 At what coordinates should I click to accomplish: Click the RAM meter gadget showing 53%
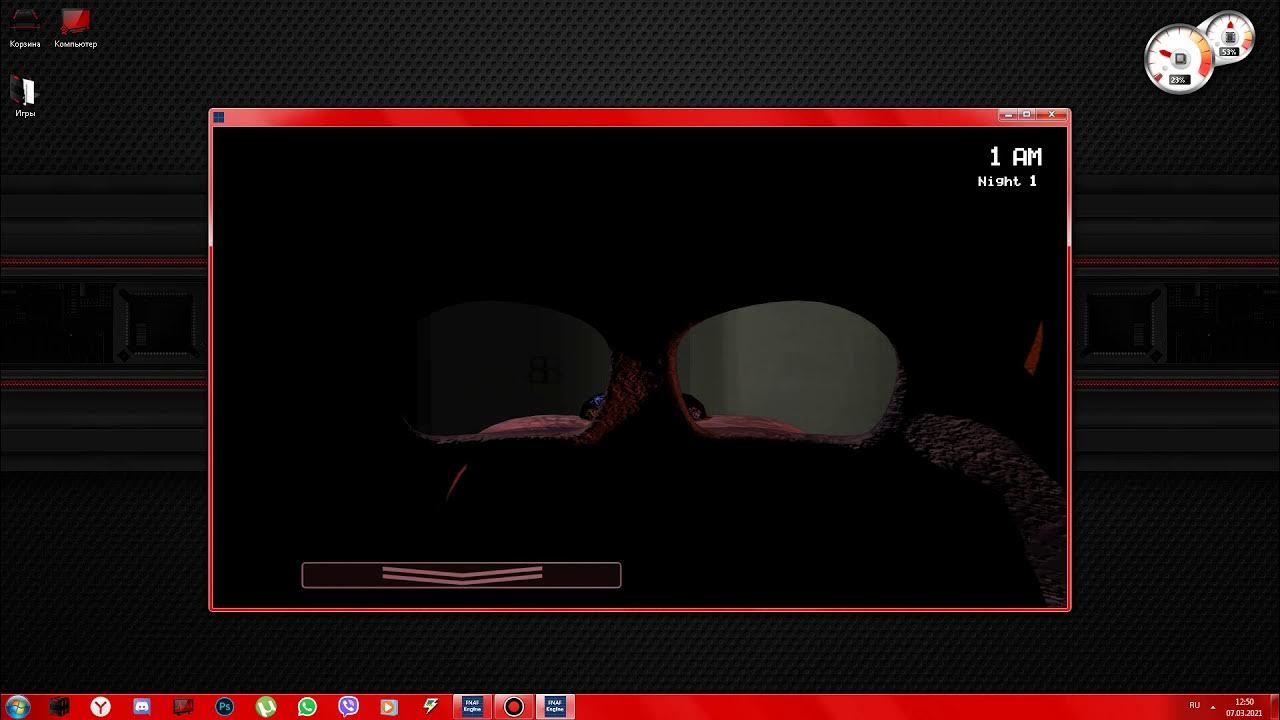1229,37
